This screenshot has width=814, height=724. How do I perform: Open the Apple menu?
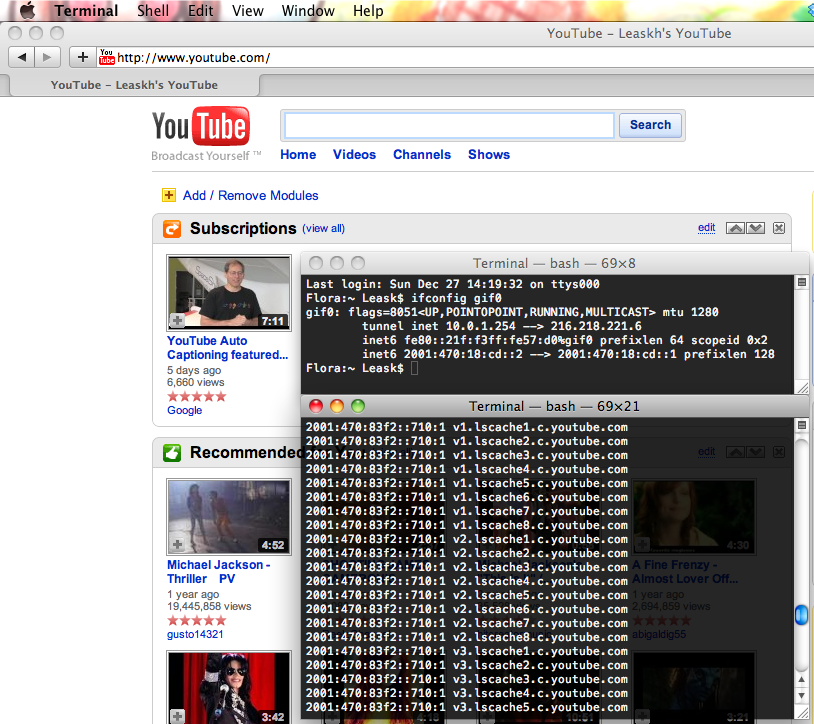(x=27, y=10)
